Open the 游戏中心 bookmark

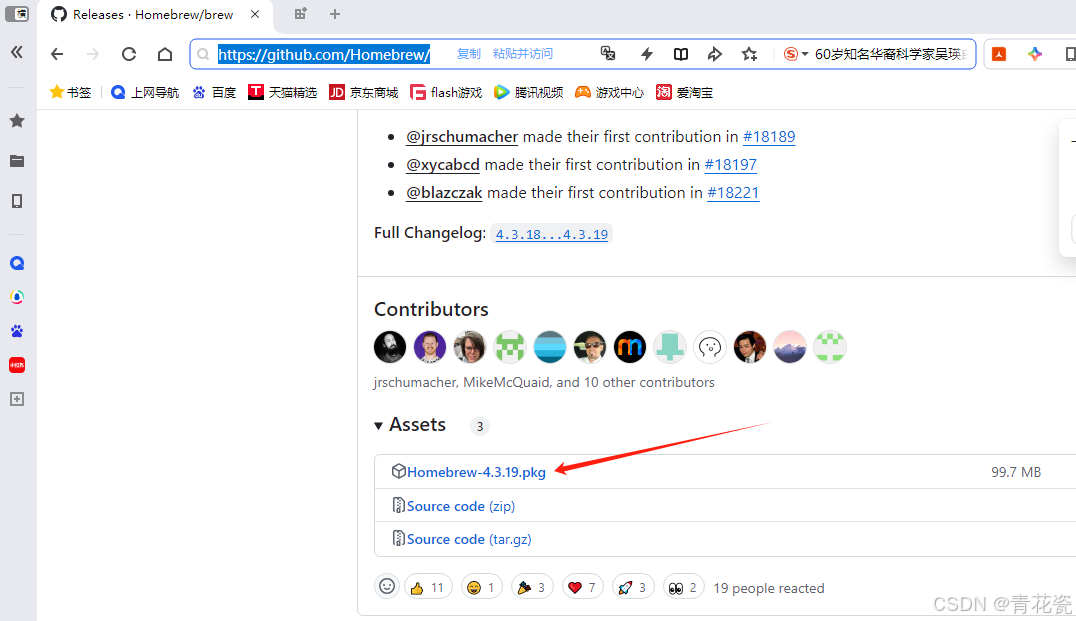(609, 92)
